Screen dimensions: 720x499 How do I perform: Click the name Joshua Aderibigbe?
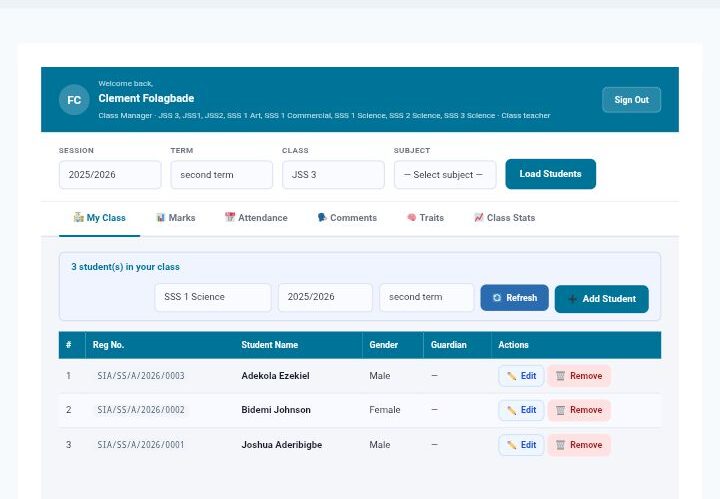click(281, 444)
